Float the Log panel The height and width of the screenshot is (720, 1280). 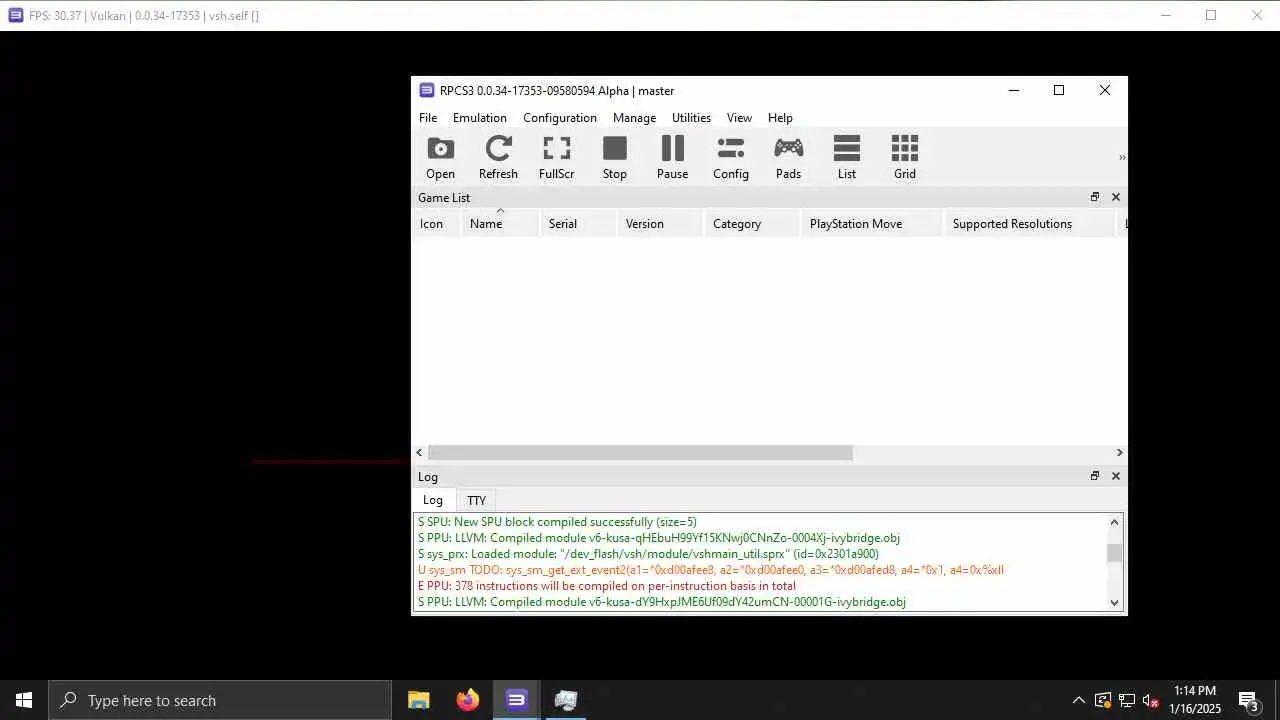pos(1095,476)
